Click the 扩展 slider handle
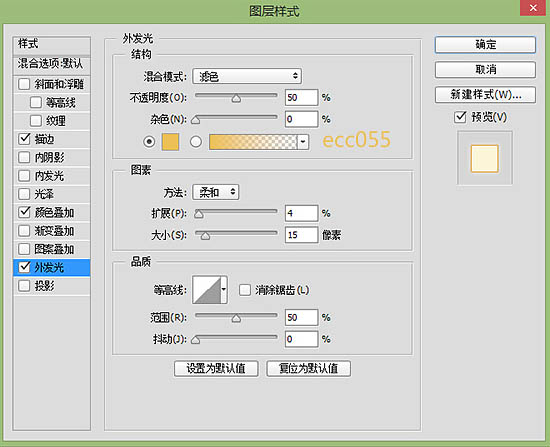 click(199, 214)
